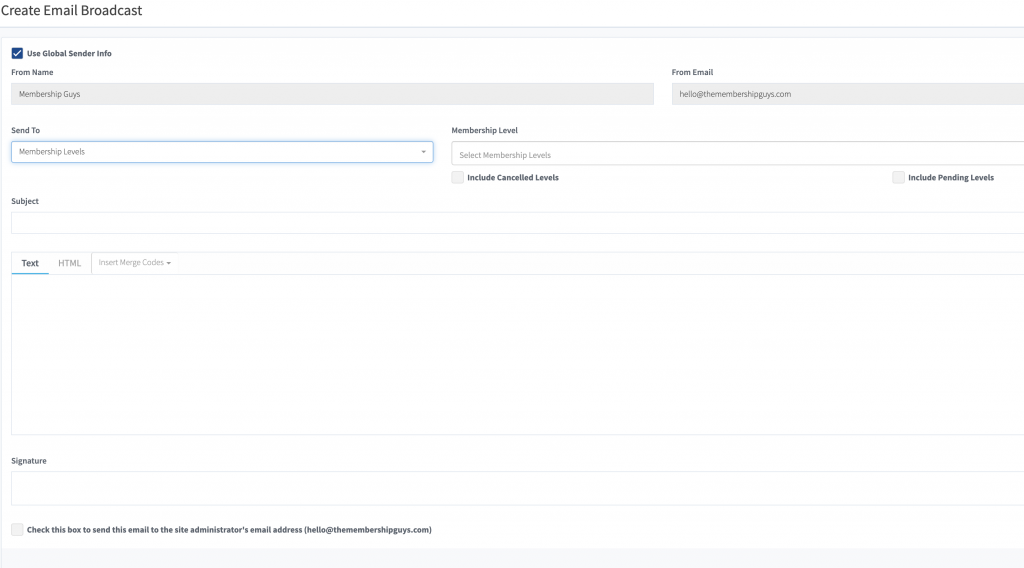Enable Include Cancelled Levels checkbox
Screen dimensions: 1024x568
click(457, 178)
